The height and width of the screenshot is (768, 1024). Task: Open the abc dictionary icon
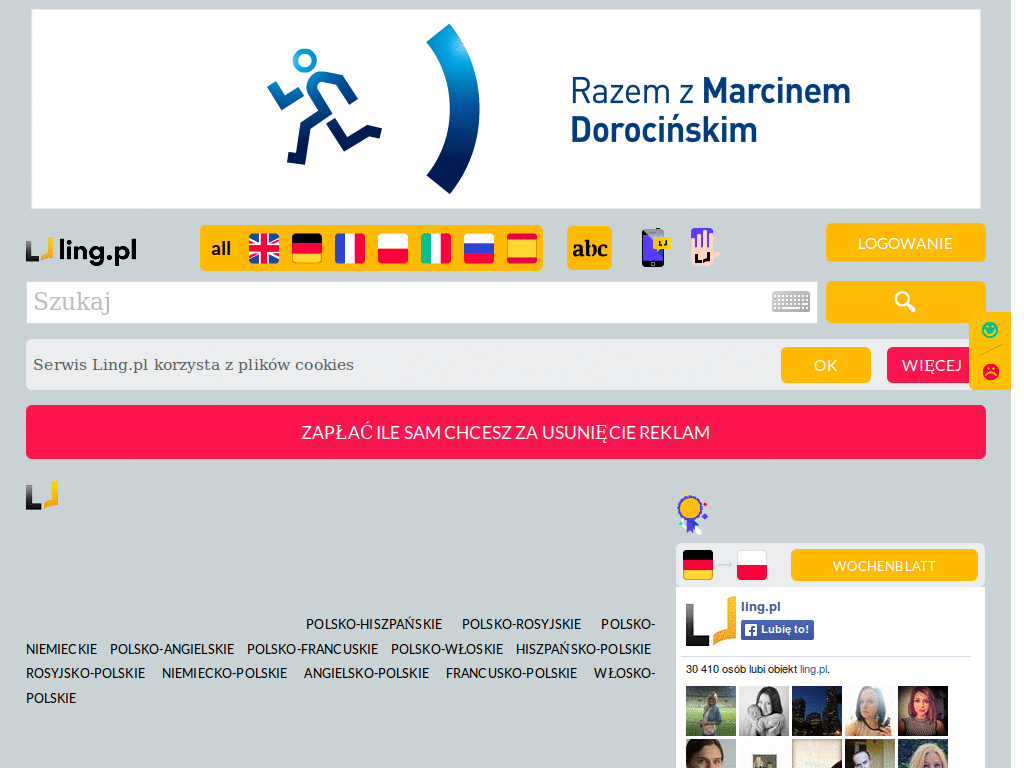pos(590,248)
